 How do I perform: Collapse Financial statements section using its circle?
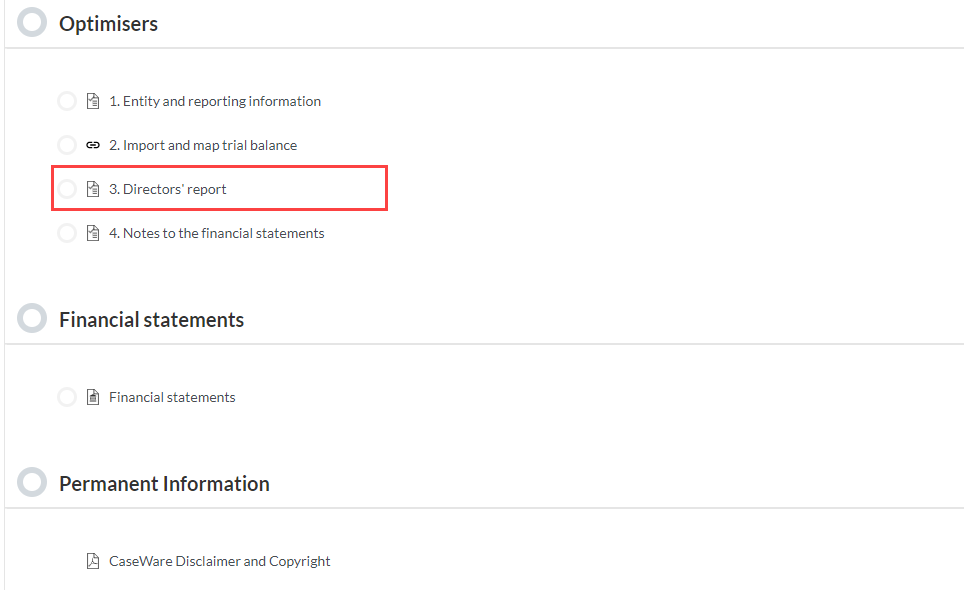[32, 318]
